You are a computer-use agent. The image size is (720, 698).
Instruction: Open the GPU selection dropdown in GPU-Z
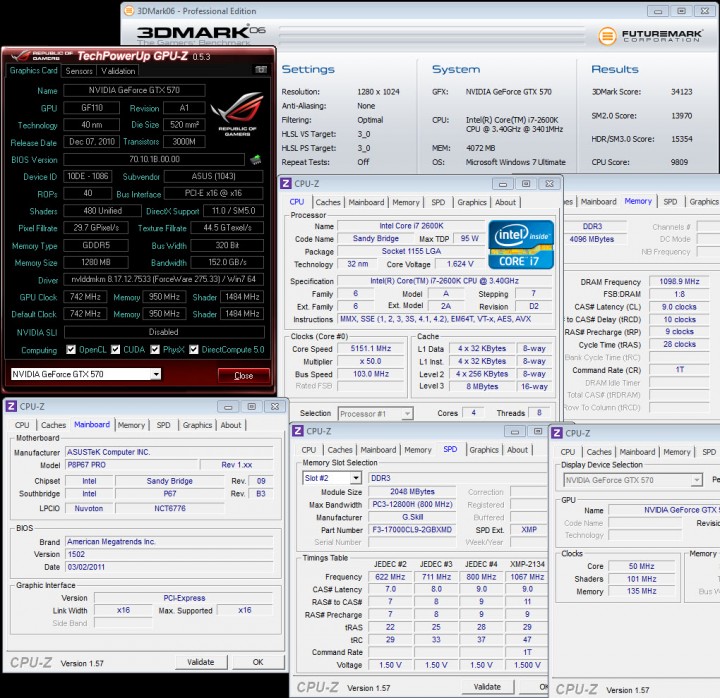[x=156, y=374]
